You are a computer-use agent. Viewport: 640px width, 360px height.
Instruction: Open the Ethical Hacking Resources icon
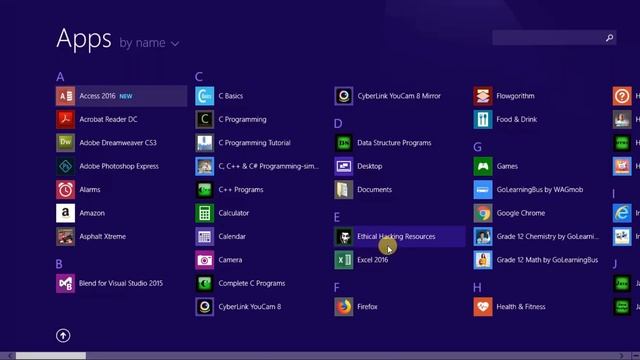click(x=344, y=236)
